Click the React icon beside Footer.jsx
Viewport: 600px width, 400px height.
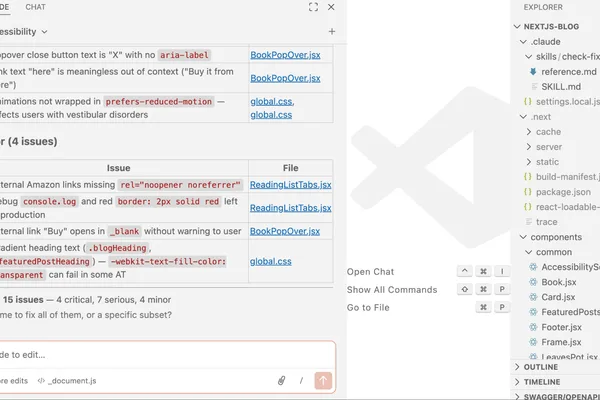[x=533, y=327]
